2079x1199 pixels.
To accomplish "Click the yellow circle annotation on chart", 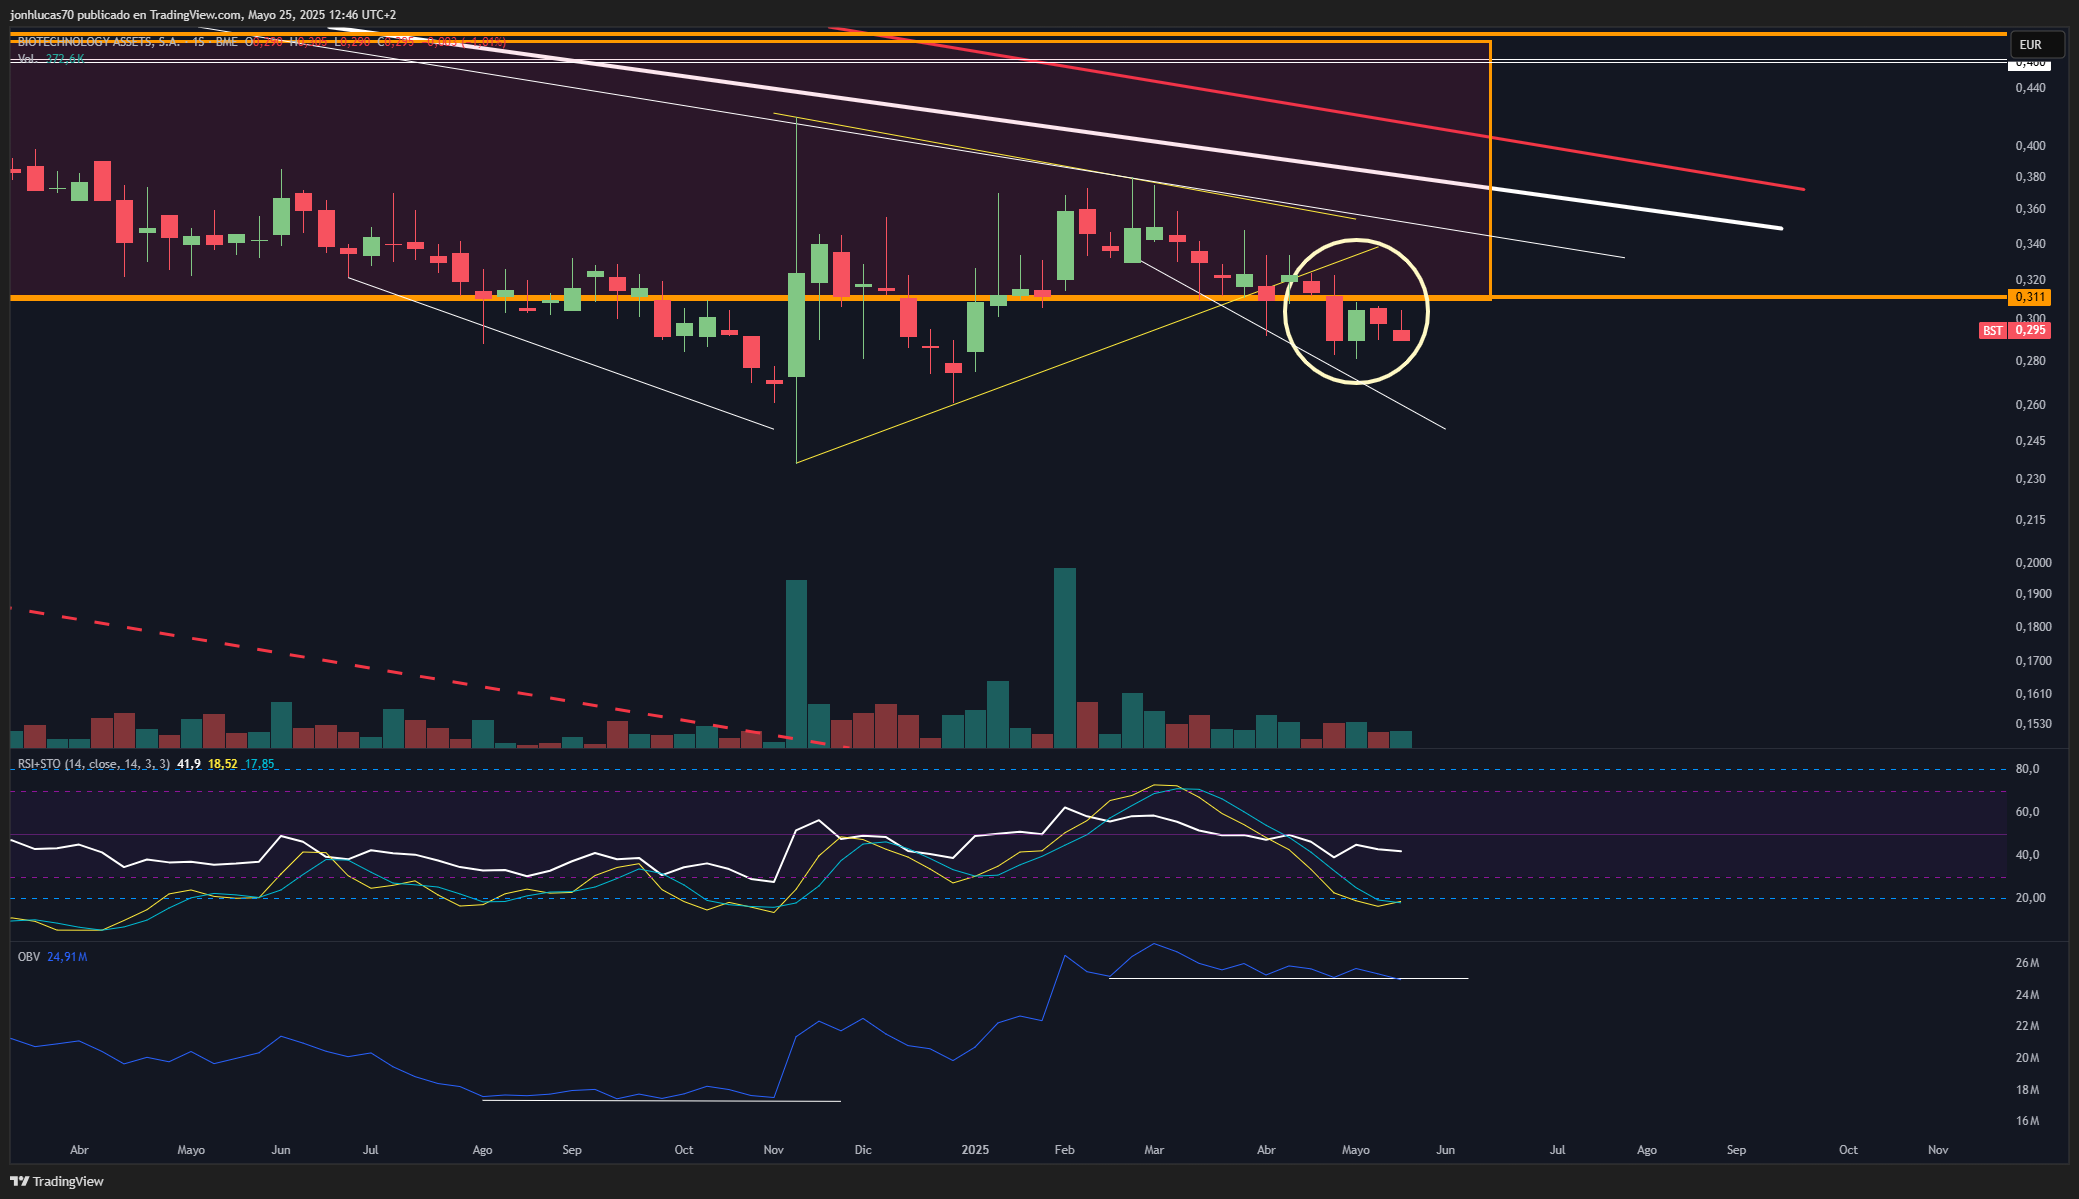I will click(1356, 311).
